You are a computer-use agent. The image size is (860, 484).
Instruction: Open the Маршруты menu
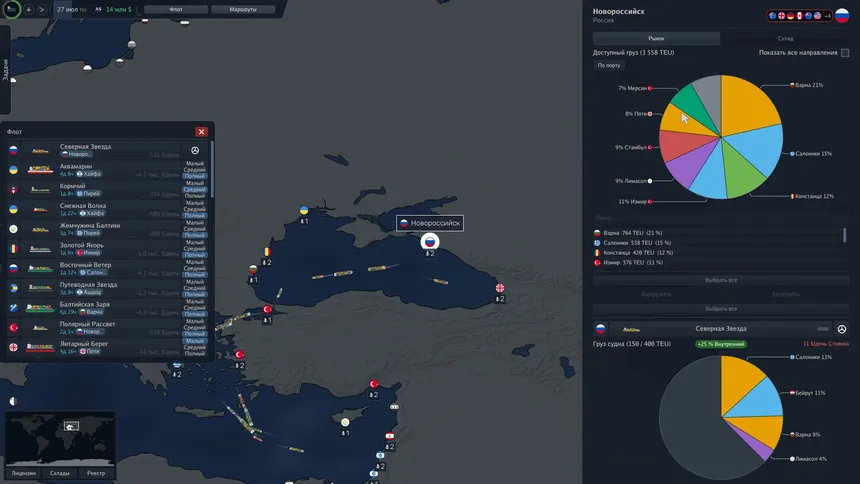point(236,9)
